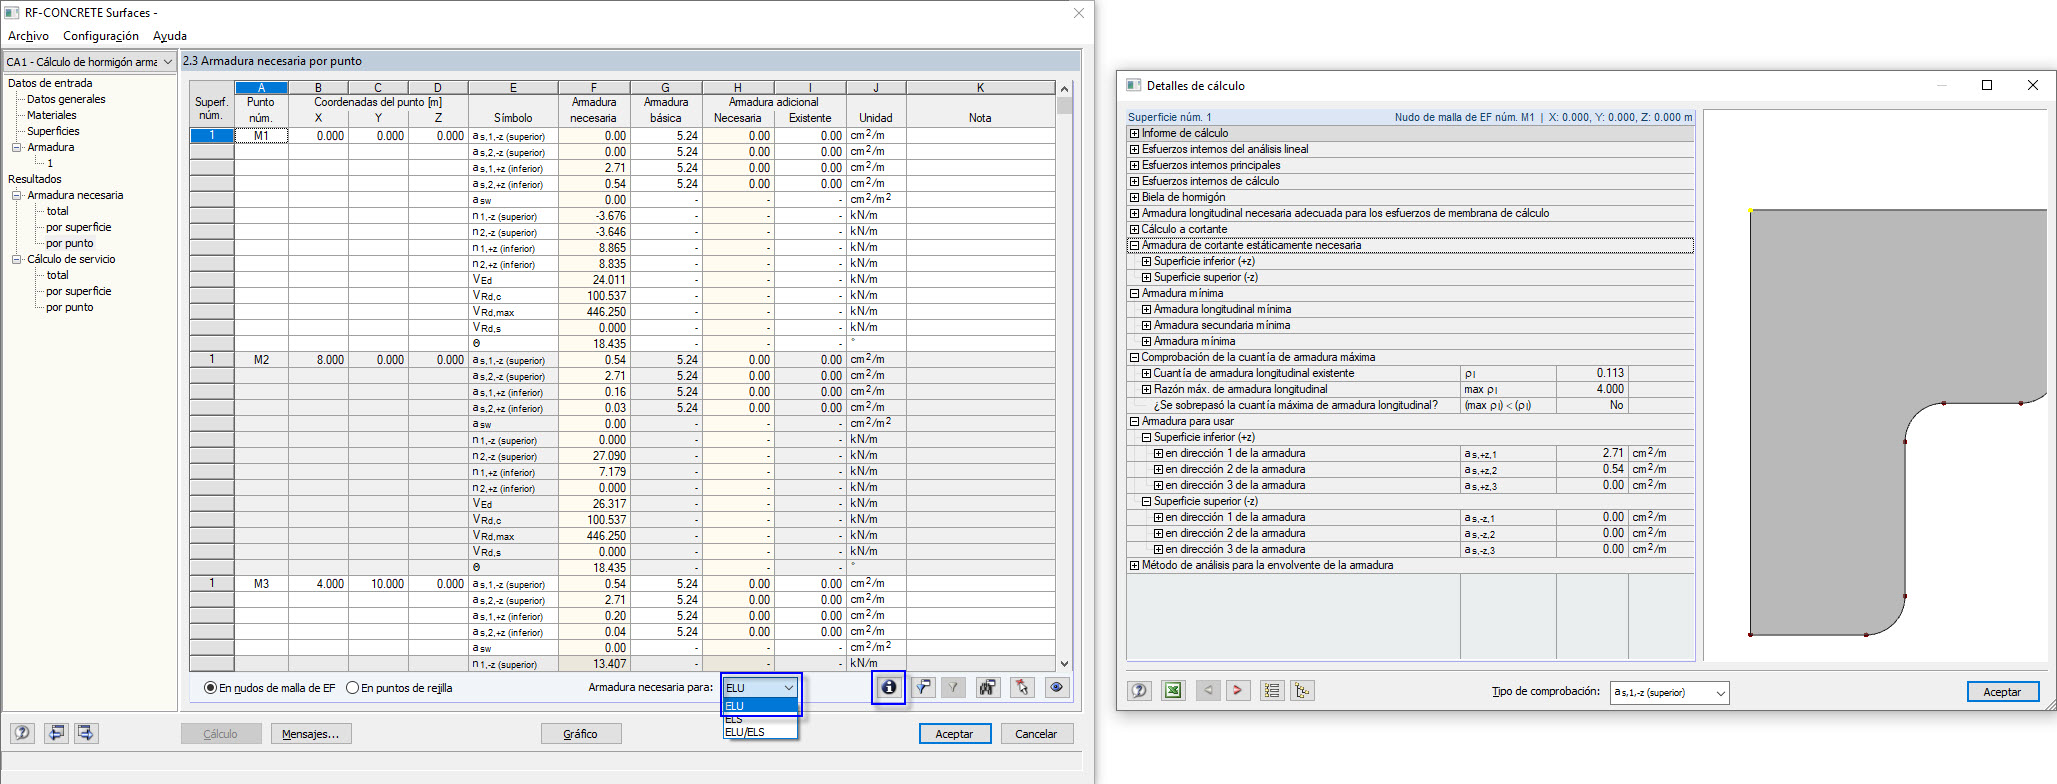Viewport: 2057px width, 784px height.
Task: Collapse 'Cálculo de servicio' tree node
Action: (x=17, y=259)
